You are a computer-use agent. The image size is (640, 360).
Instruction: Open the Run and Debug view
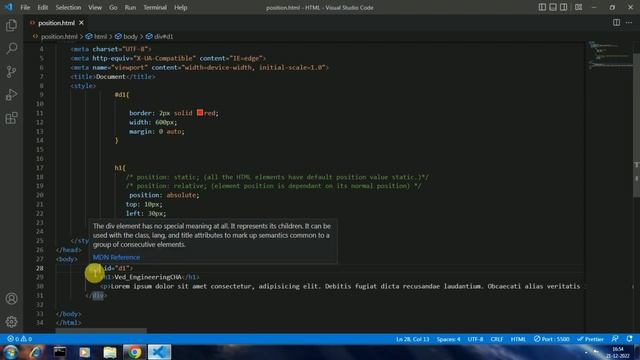(11, 95)
